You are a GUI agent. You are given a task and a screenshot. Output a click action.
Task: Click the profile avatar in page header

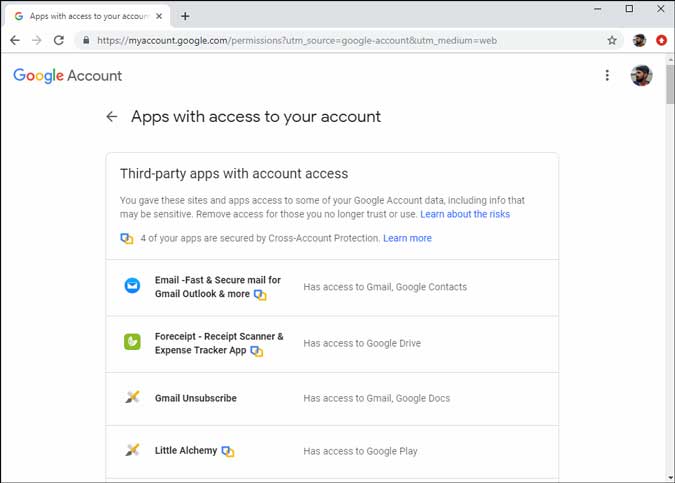pos(641,76)
